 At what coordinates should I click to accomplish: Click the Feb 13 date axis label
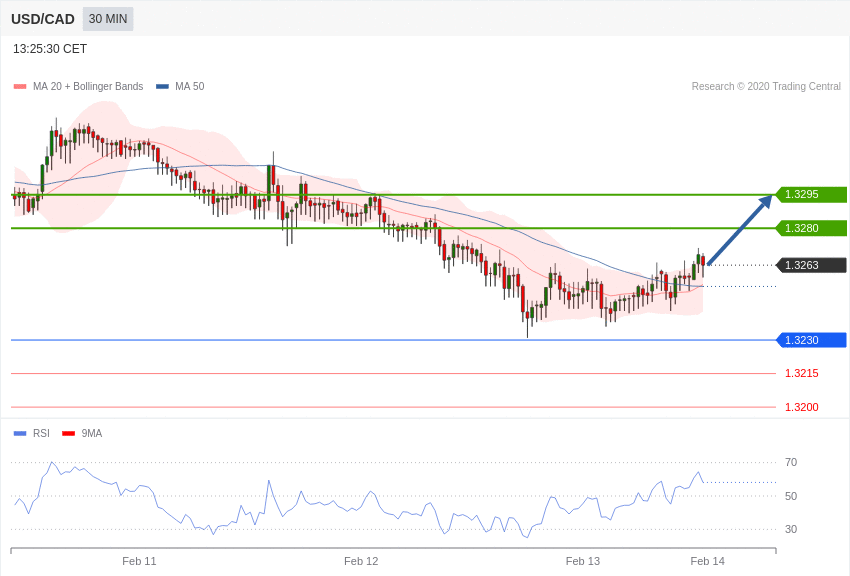tap(583, 561)
